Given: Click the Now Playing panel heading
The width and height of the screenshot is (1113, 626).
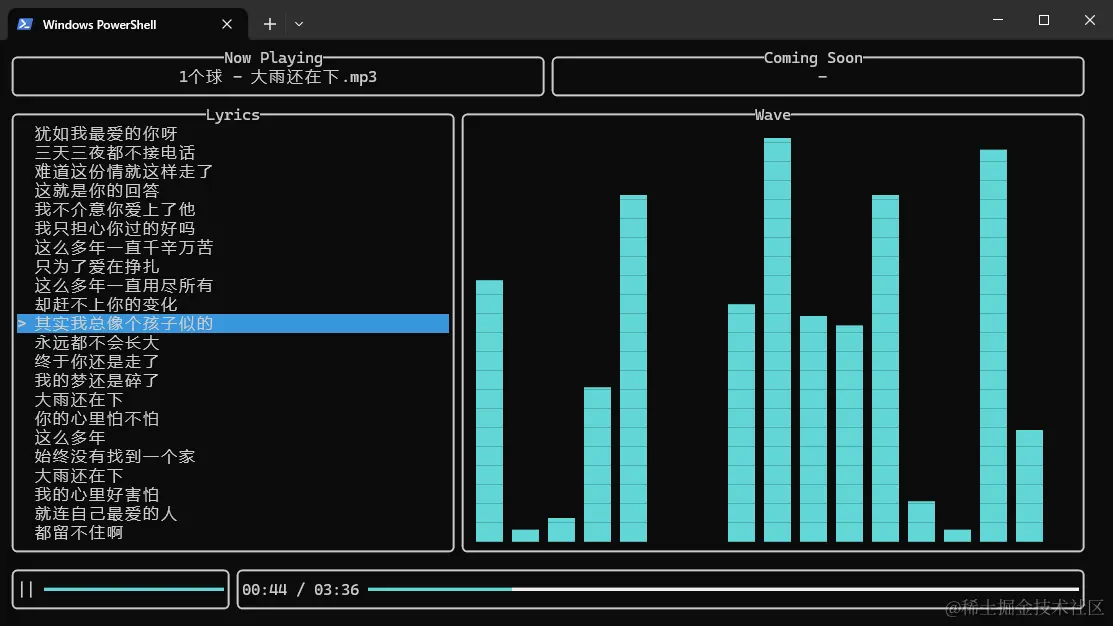Looking at the screenshot, I should coord(273,57).
